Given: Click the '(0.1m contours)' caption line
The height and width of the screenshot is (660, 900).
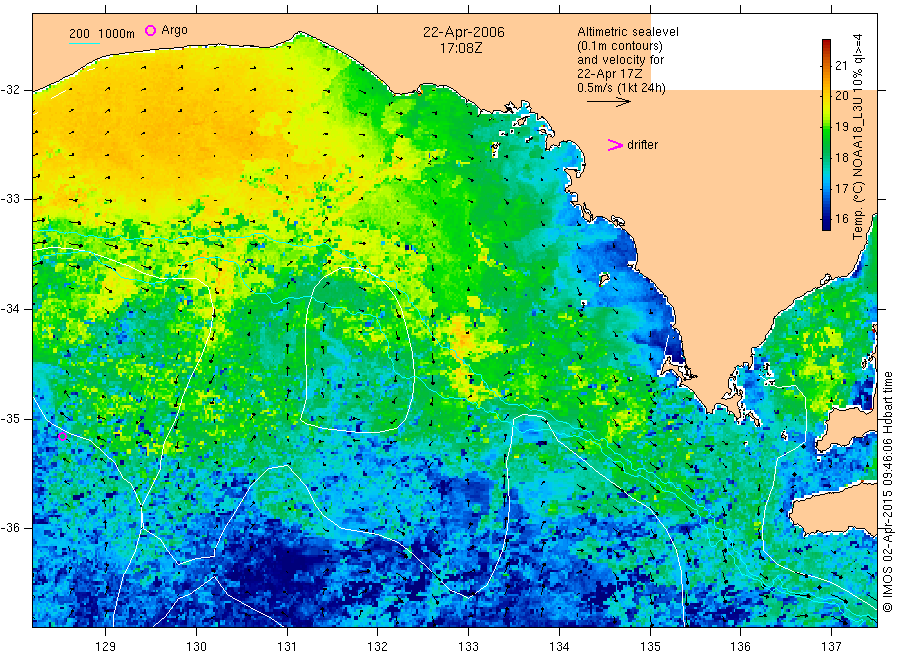Looking at the screenshot, I should [620, 46].
